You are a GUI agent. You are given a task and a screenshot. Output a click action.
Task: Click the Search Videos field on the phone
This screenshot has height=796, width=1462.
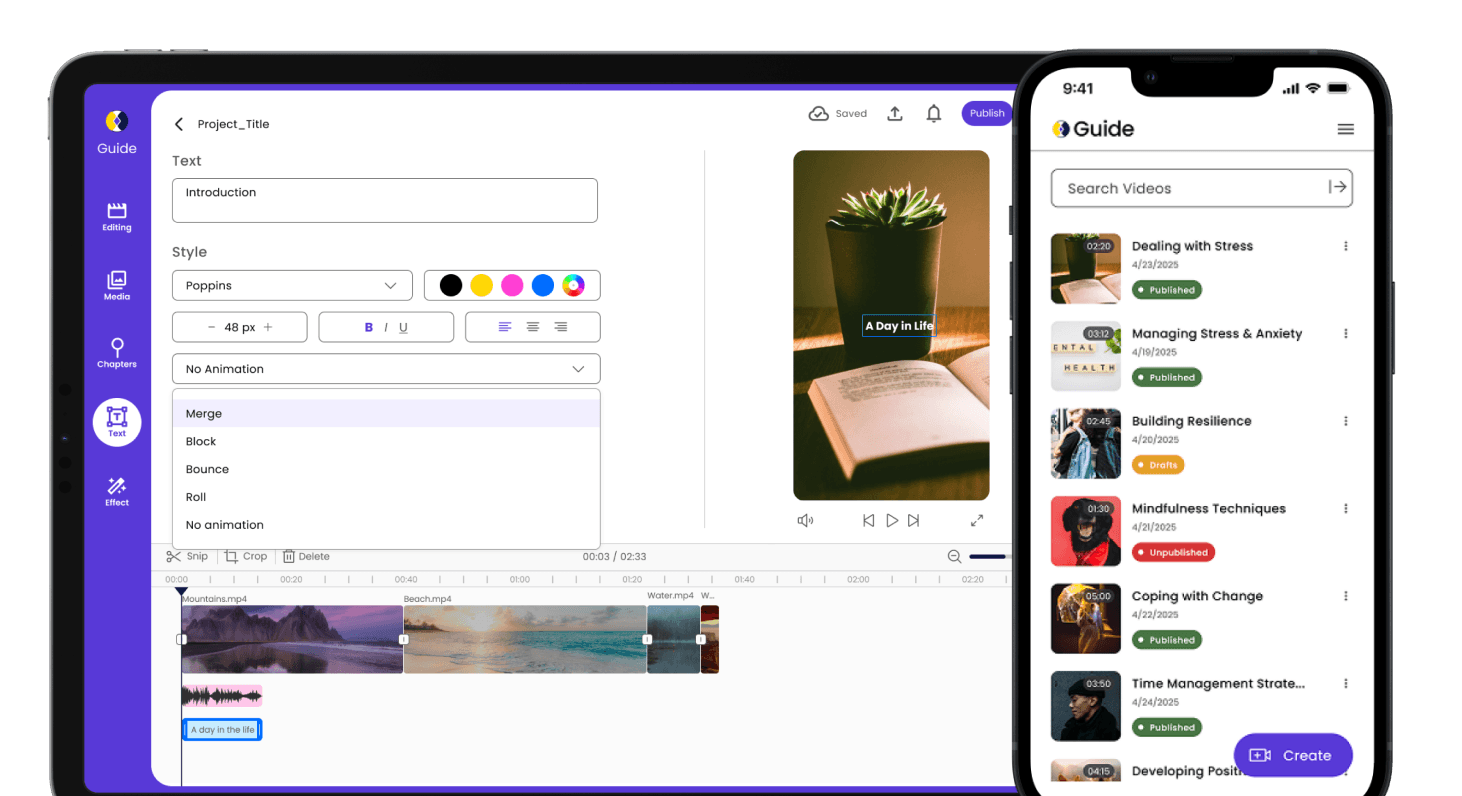[x=1202, y=188]
